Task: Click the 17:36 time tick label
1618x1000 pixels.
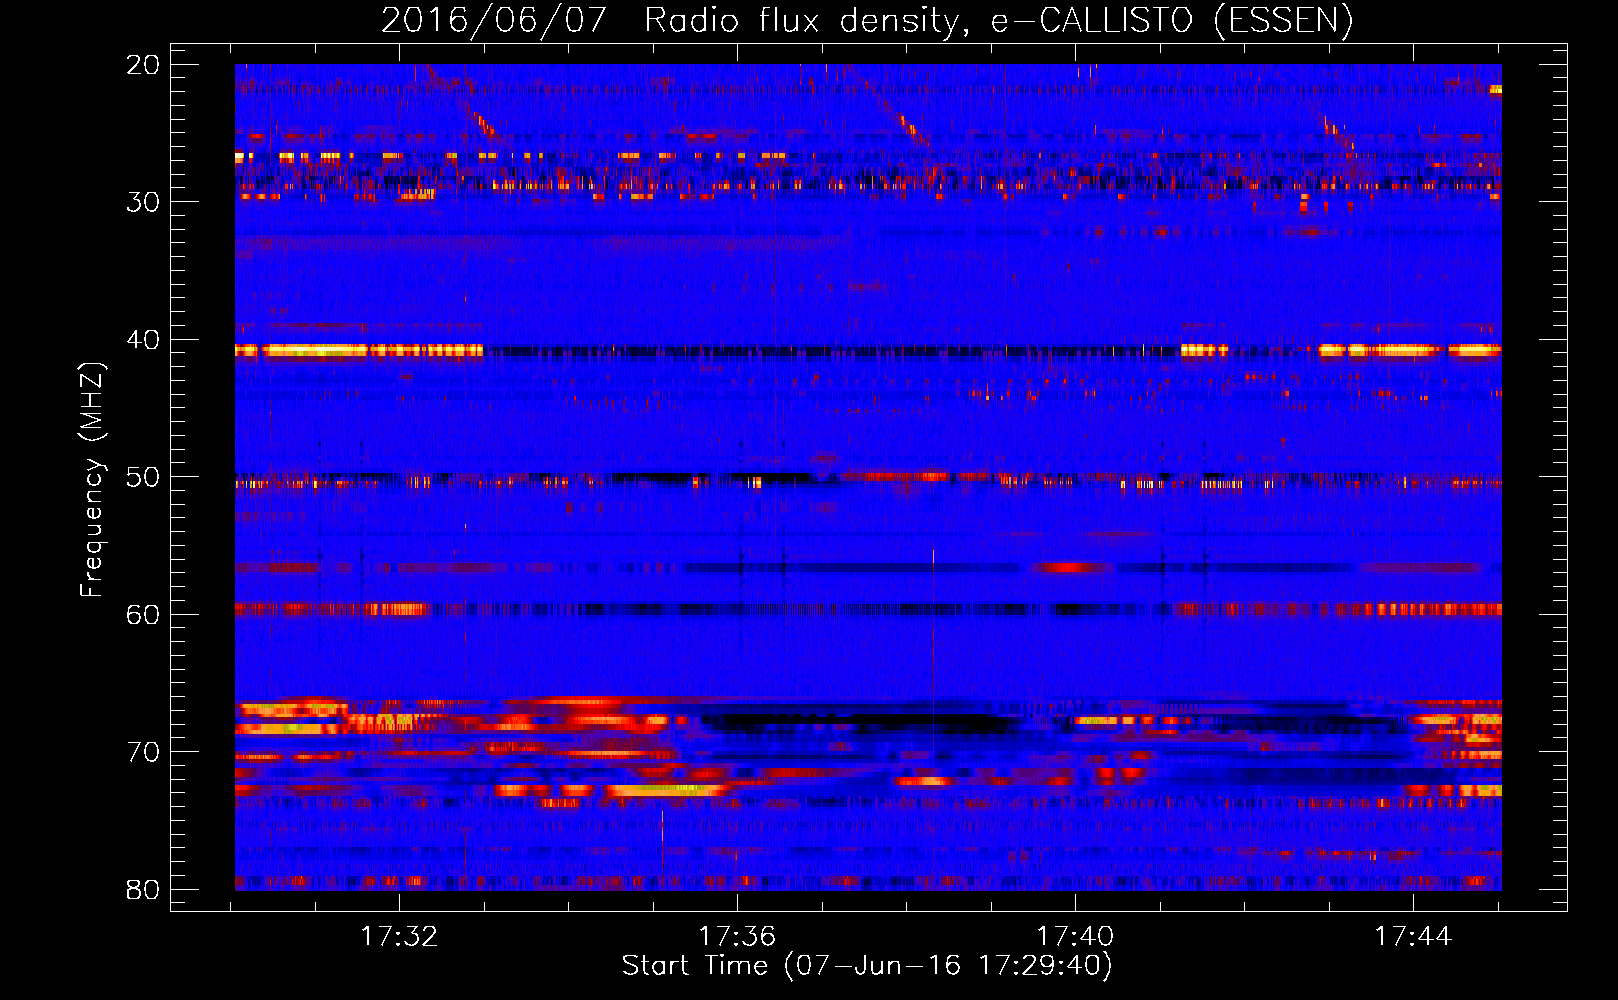Action: point(737,936)
